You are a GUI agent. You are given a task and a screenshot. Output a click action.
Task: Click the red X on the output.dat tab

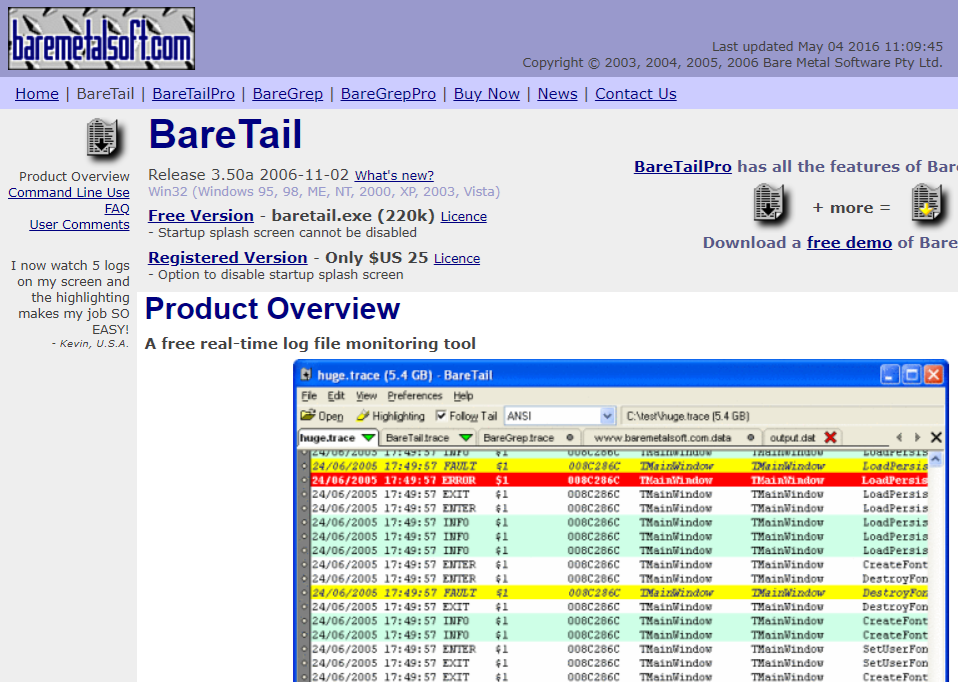[x=830, y=438]
